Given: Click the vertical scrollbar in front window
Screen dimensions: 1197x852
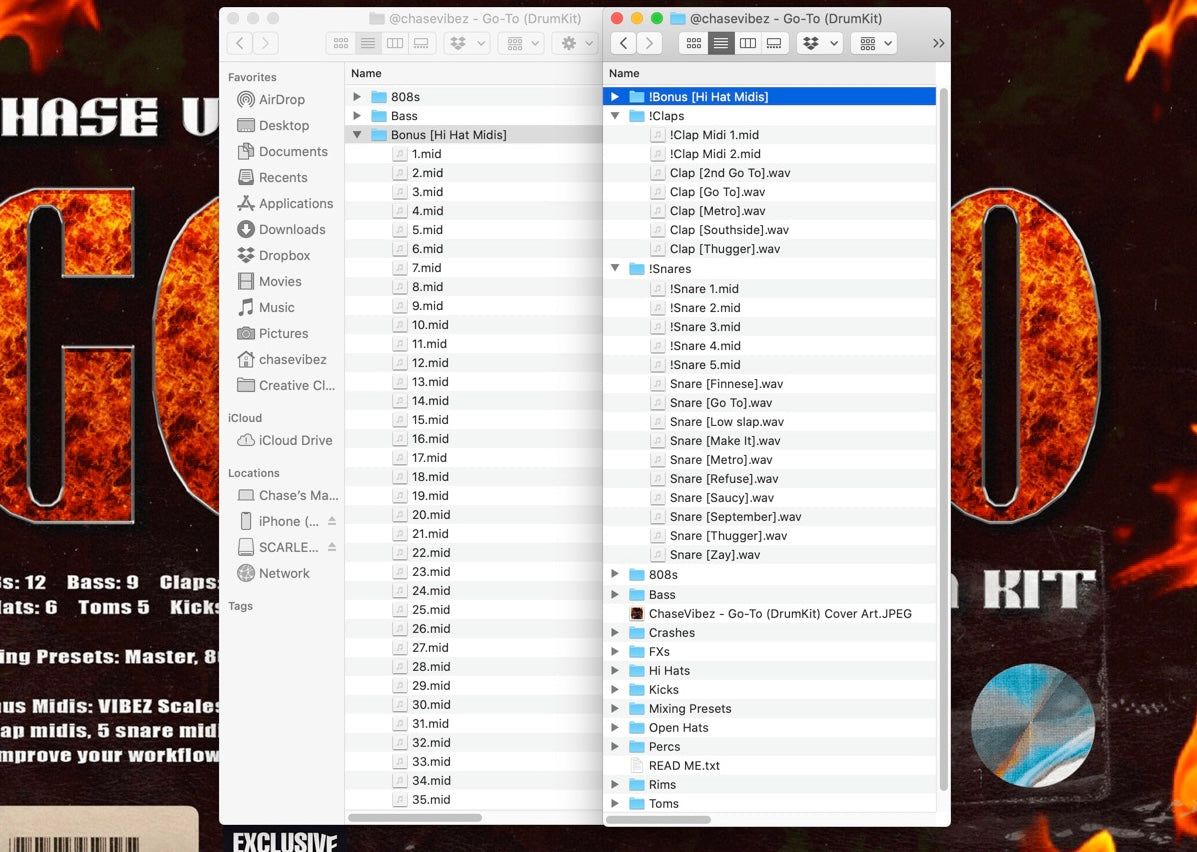Looking at the screenshot, I should (x=944, y=439).
